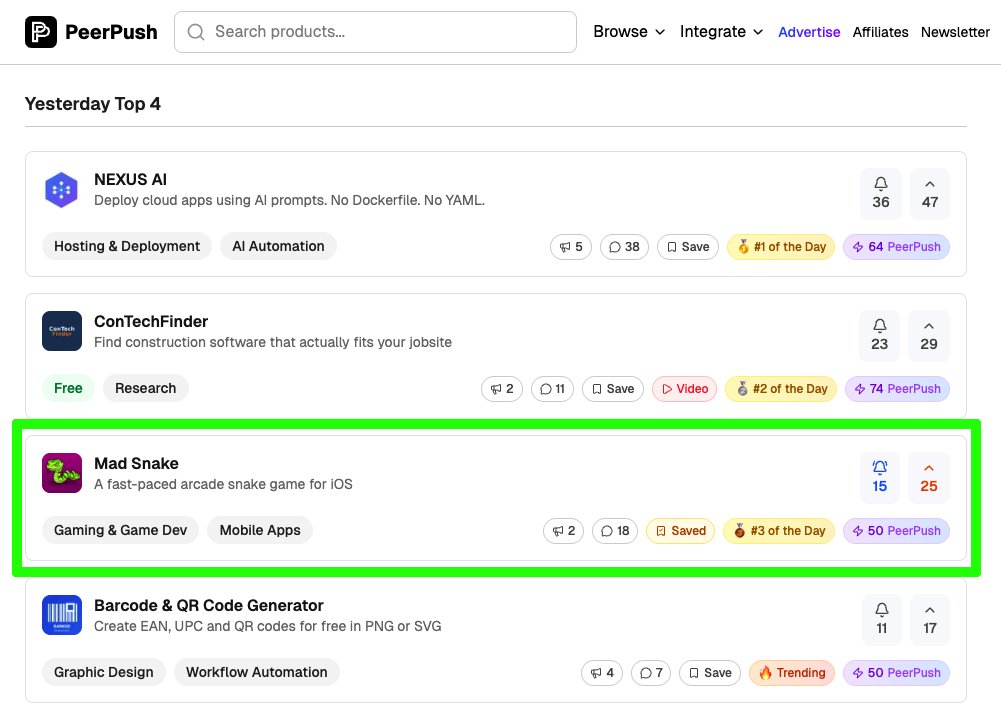Click the PeerPush logo icon
The height and width of the screenshot is (715, 1001).
(41, 32)
